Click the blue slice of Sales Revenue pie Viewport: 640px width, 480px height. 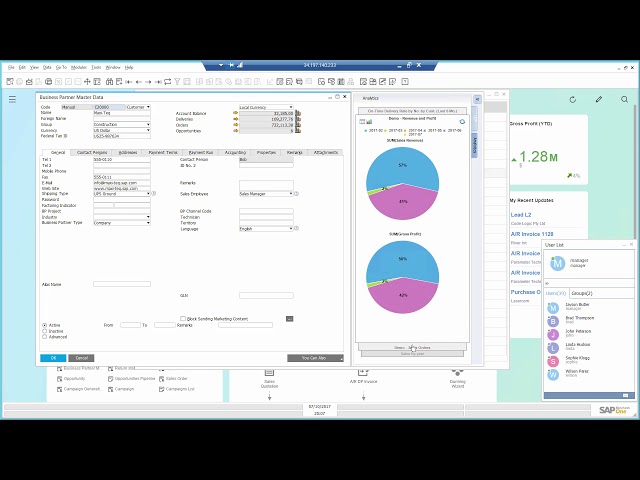point(402,165)
